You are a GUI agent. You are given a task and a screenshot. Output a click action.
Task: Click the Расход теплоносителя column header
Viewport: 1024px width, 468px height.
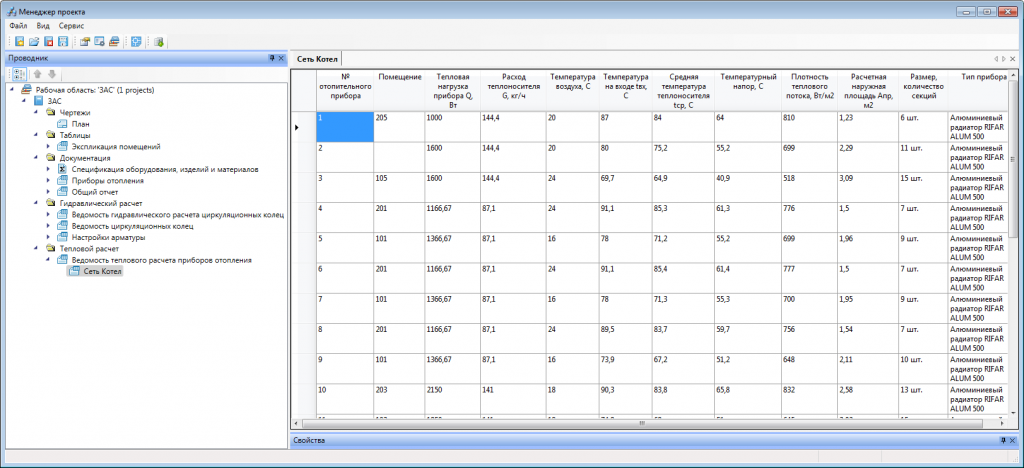click(513, 89)
